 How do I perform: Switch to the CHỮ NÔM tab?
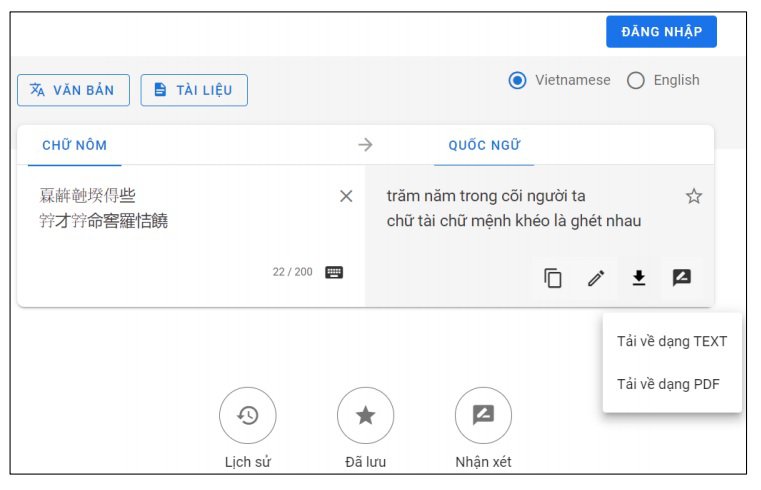tap(74, 145)
